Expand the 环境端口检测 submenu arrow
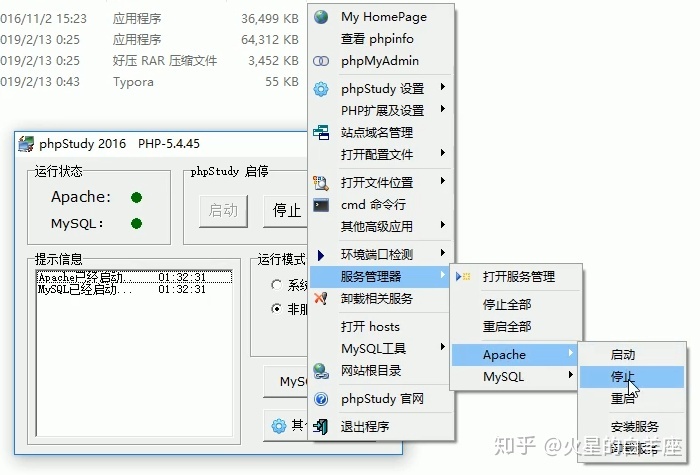This screenshot has width=700, height=475. [x=442, y=253]
